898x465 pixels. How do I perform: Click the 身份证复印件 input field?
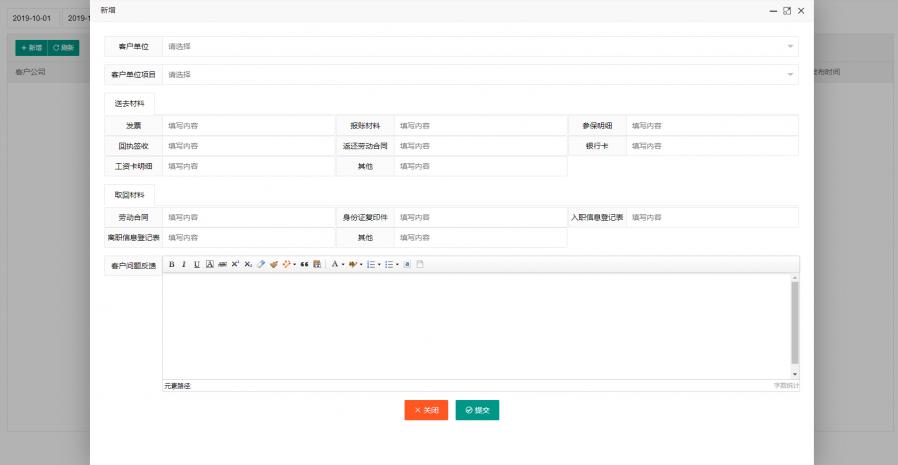480,217
